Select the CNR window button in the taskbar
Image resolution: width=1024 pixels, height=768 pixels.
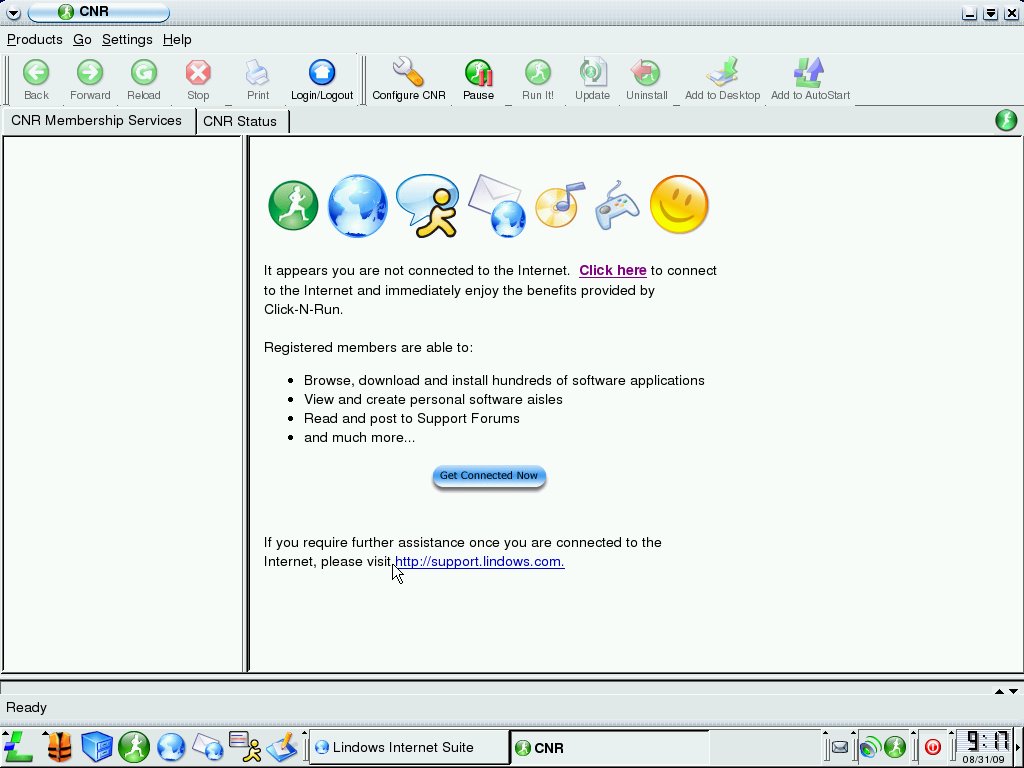(609, 748)
